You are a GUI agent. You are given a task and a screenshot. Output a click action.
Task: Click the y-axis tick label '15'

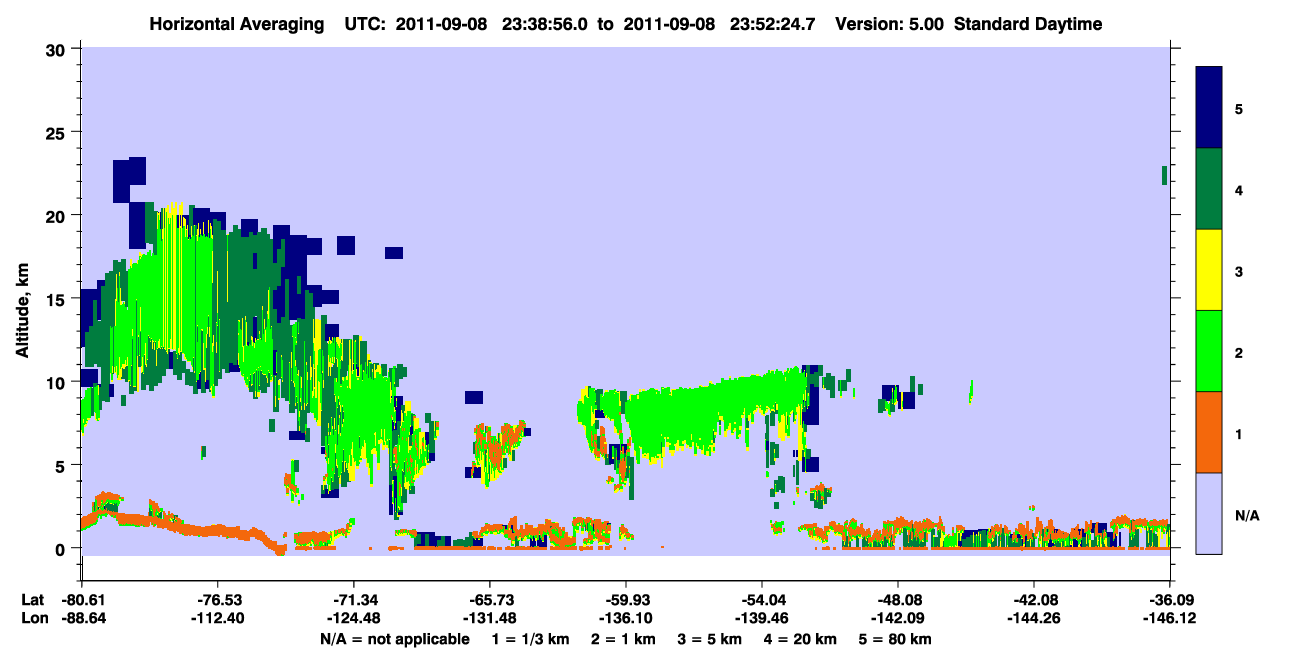[x=58, y=299]
